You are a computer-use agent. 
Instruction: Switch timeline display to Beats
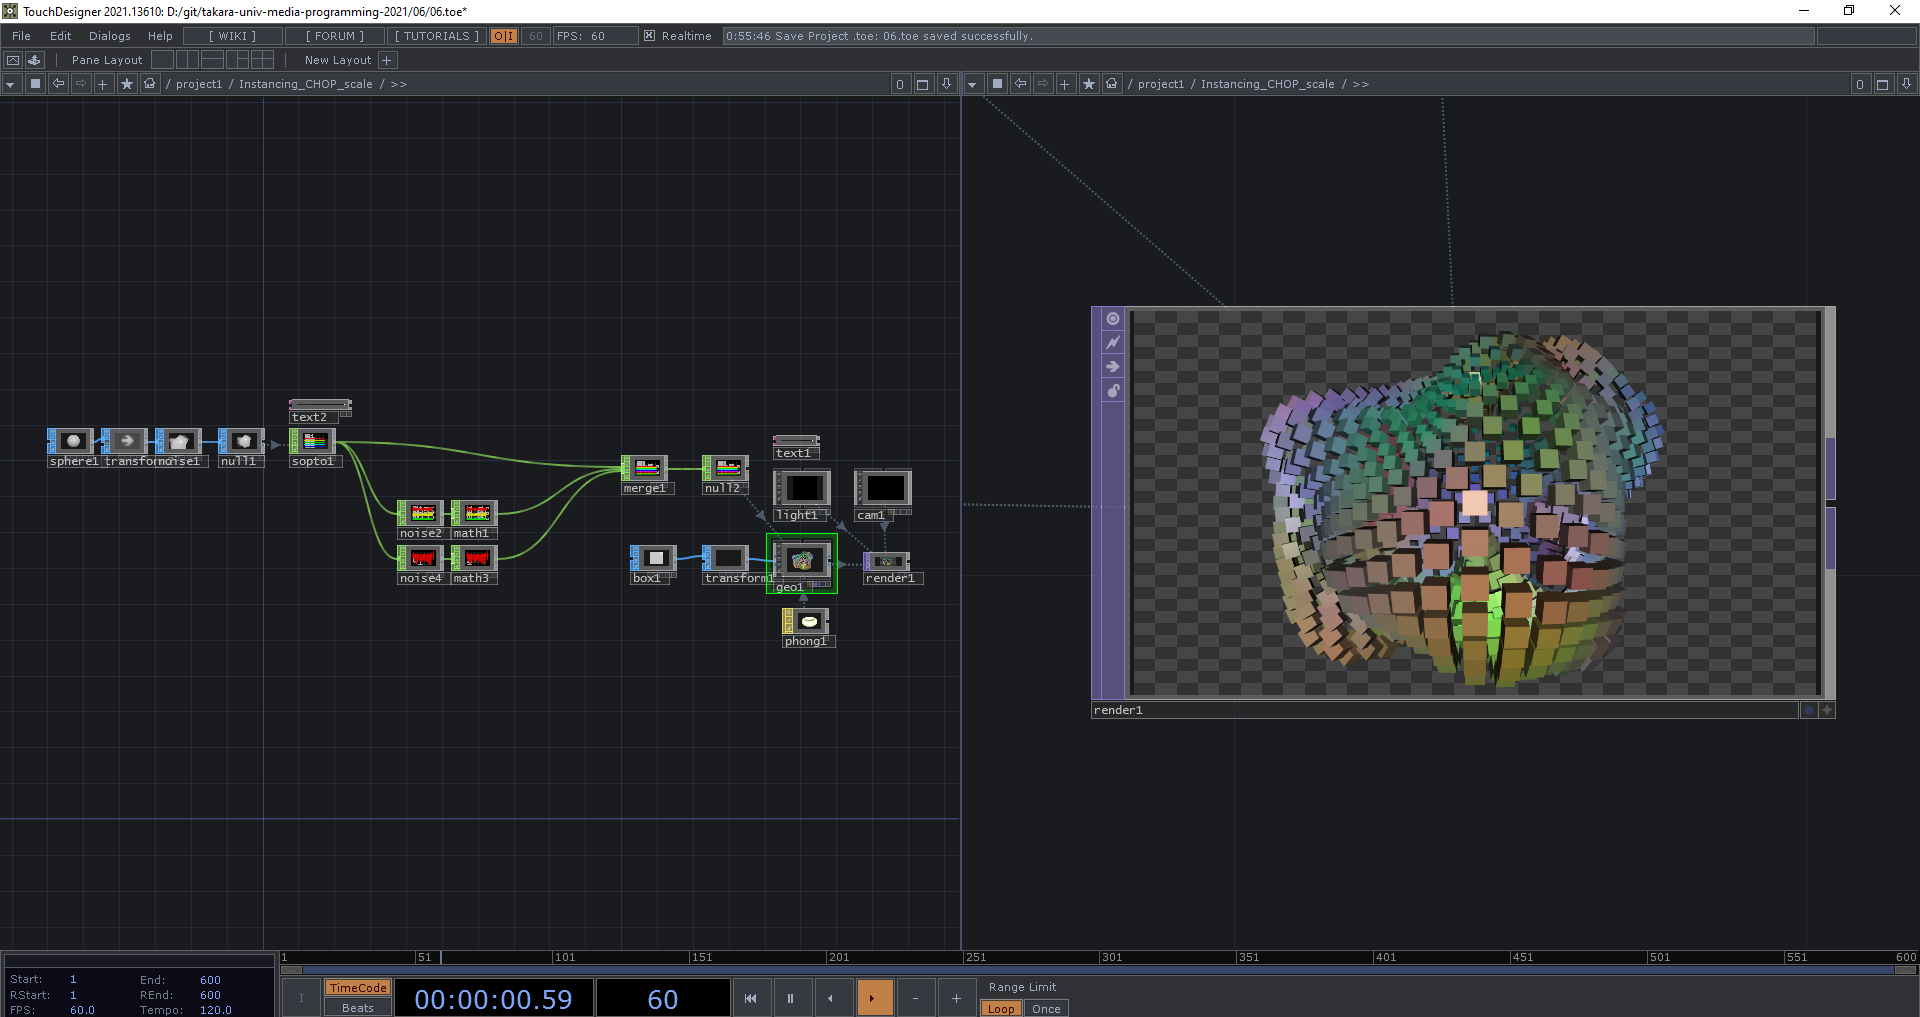point(357,1008)
